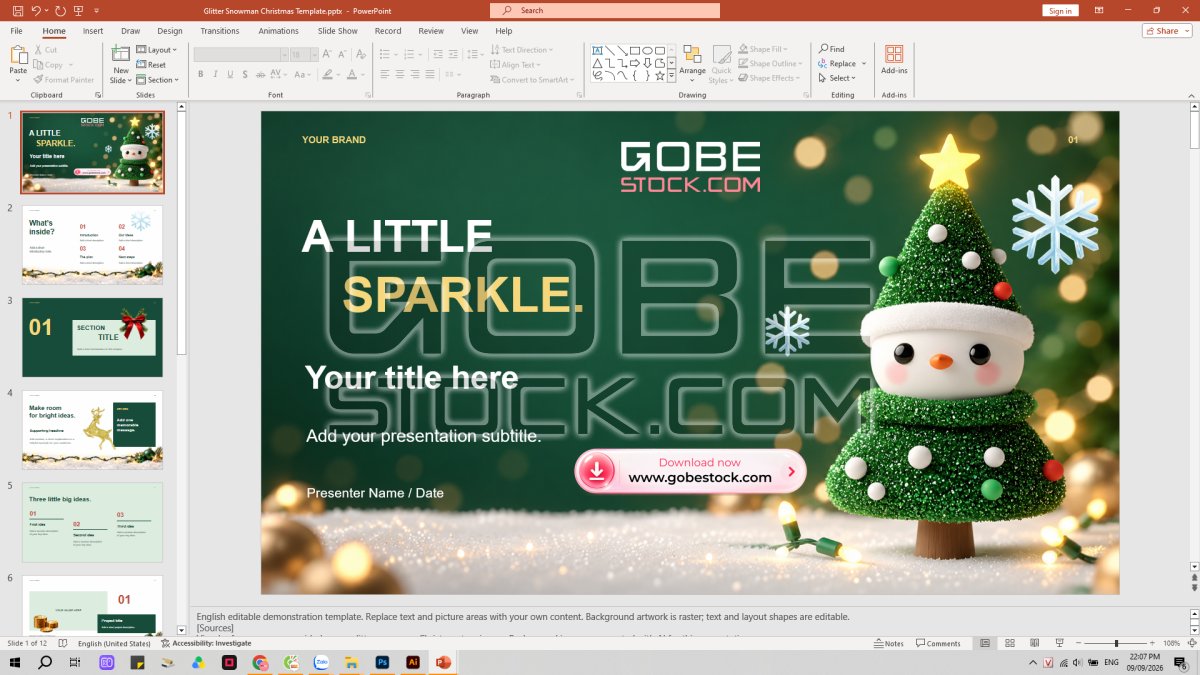1200x675 pixels.
Task: Click the zoom out minus button
Action: click(x=1078, y=643)
